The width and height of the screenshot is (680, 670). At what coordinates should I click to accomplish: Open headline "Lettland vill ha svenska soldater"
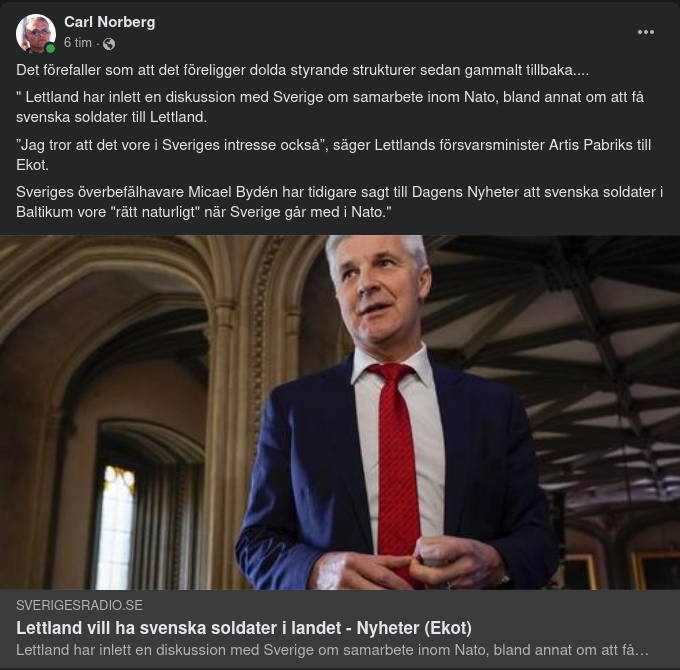click(243, 627)
